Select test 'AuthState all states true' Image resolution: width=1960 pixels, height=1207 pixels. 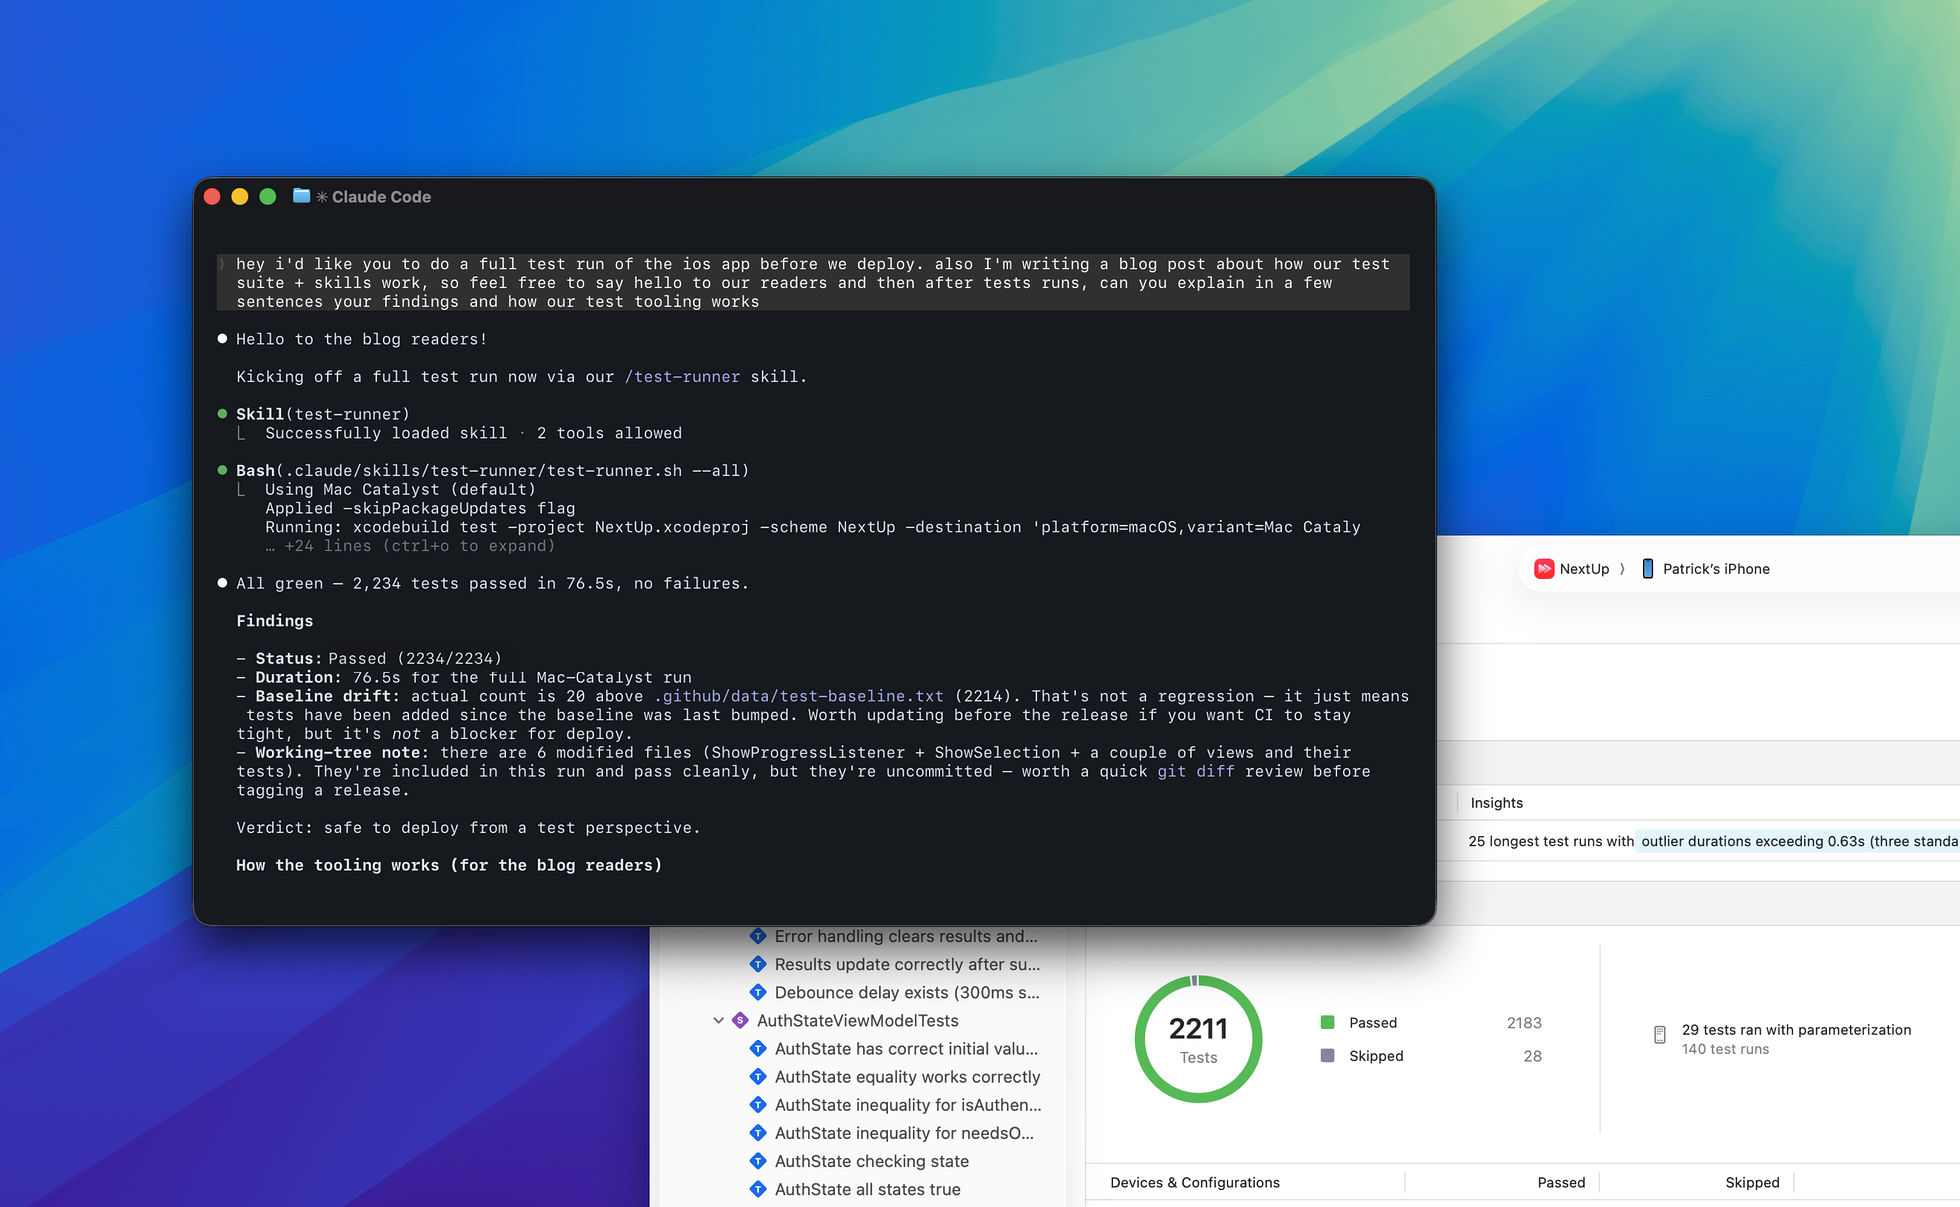point(867,1189)
